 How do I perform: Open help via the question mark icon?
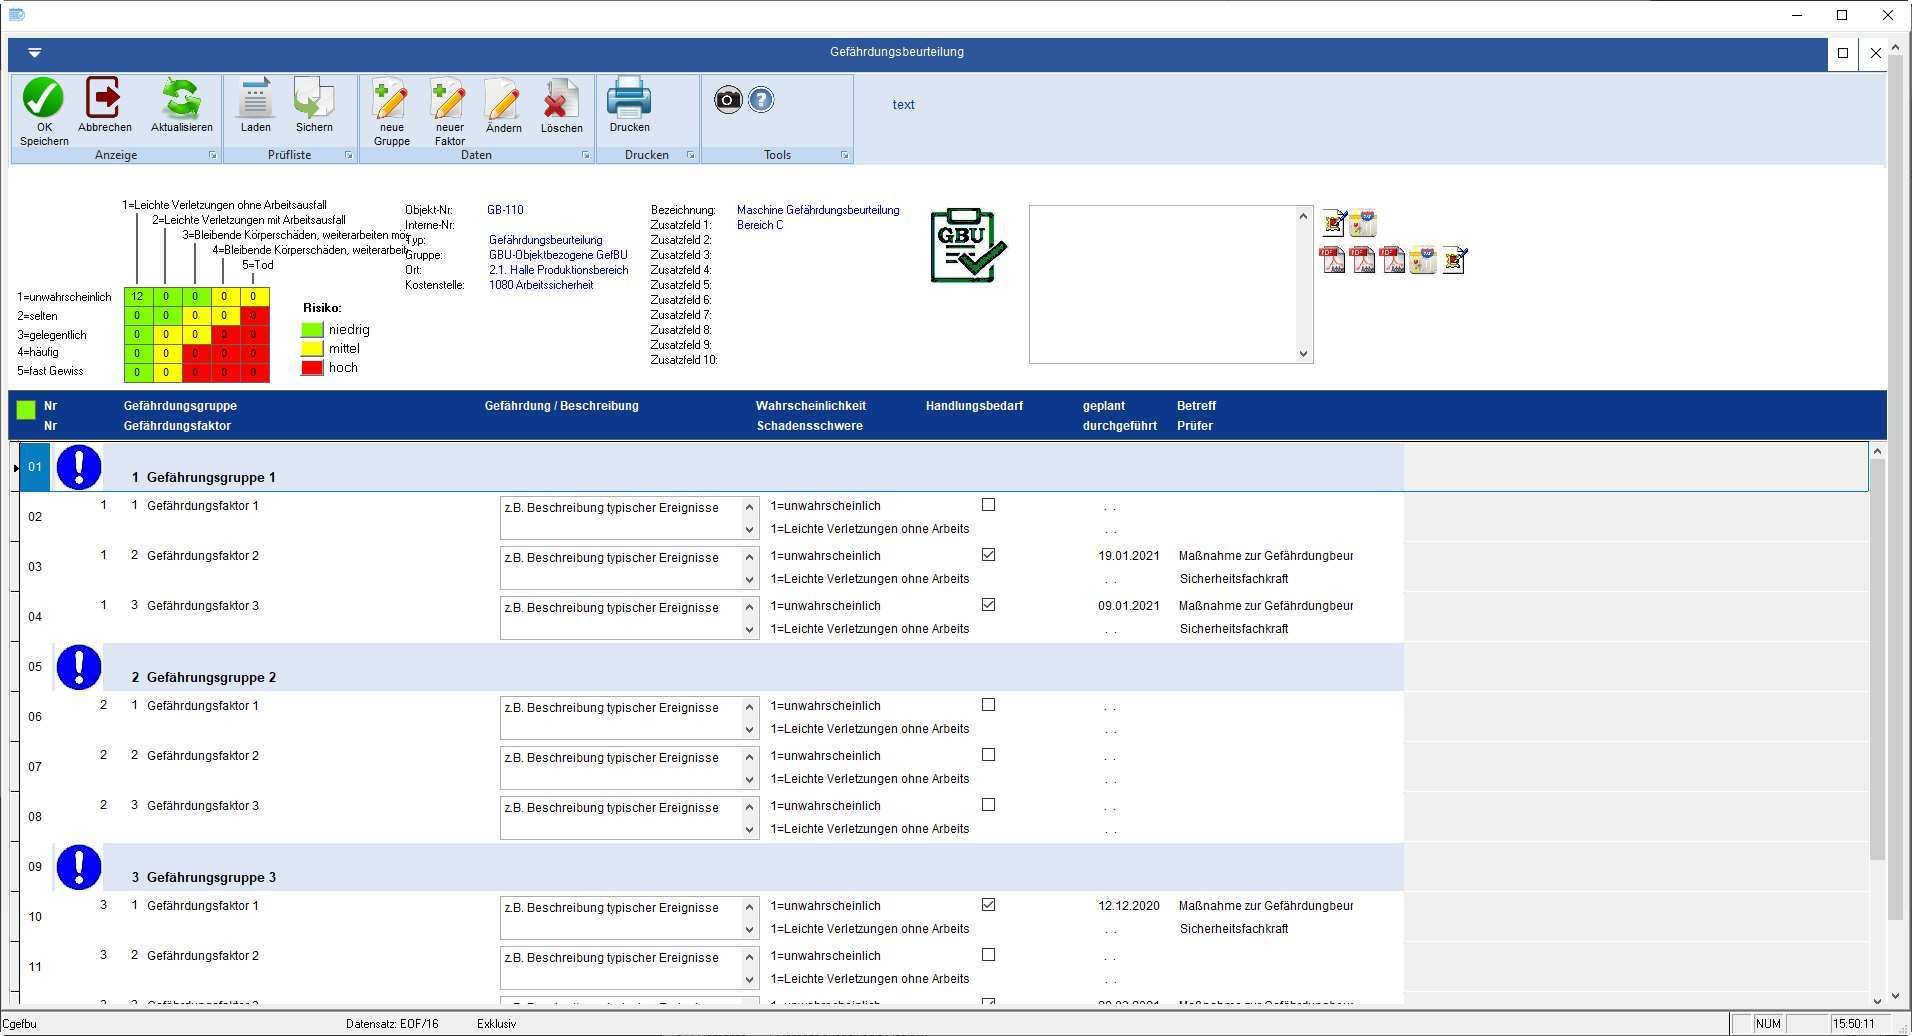coord(761,100)
